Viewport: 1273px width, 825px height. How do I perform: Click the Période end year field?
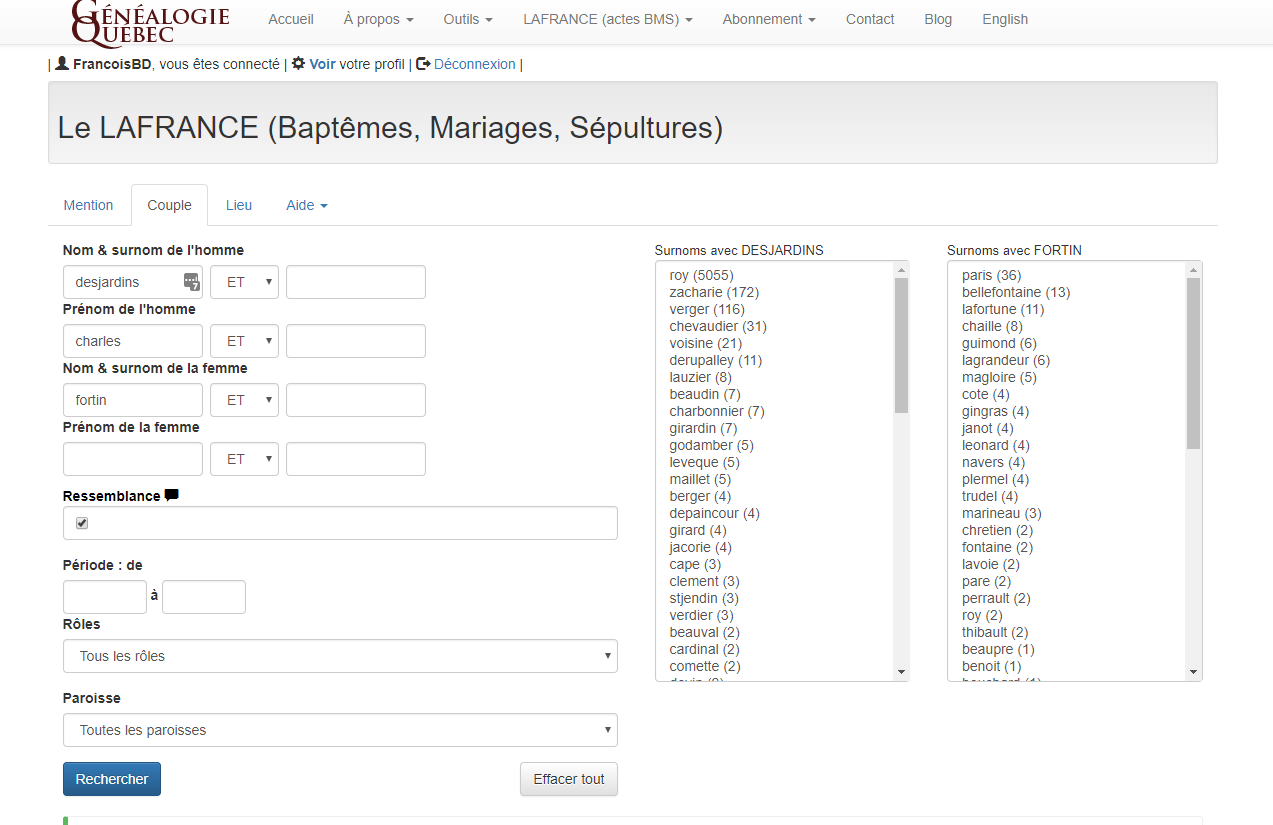point(204,597)
